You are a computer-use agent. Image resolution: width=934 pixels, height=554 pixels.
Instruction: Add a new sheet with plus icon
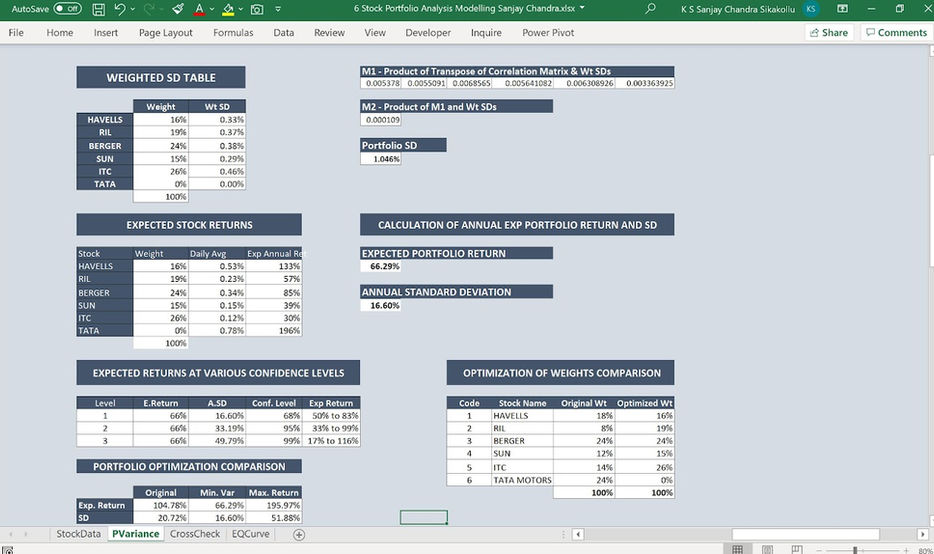point(299,534)
